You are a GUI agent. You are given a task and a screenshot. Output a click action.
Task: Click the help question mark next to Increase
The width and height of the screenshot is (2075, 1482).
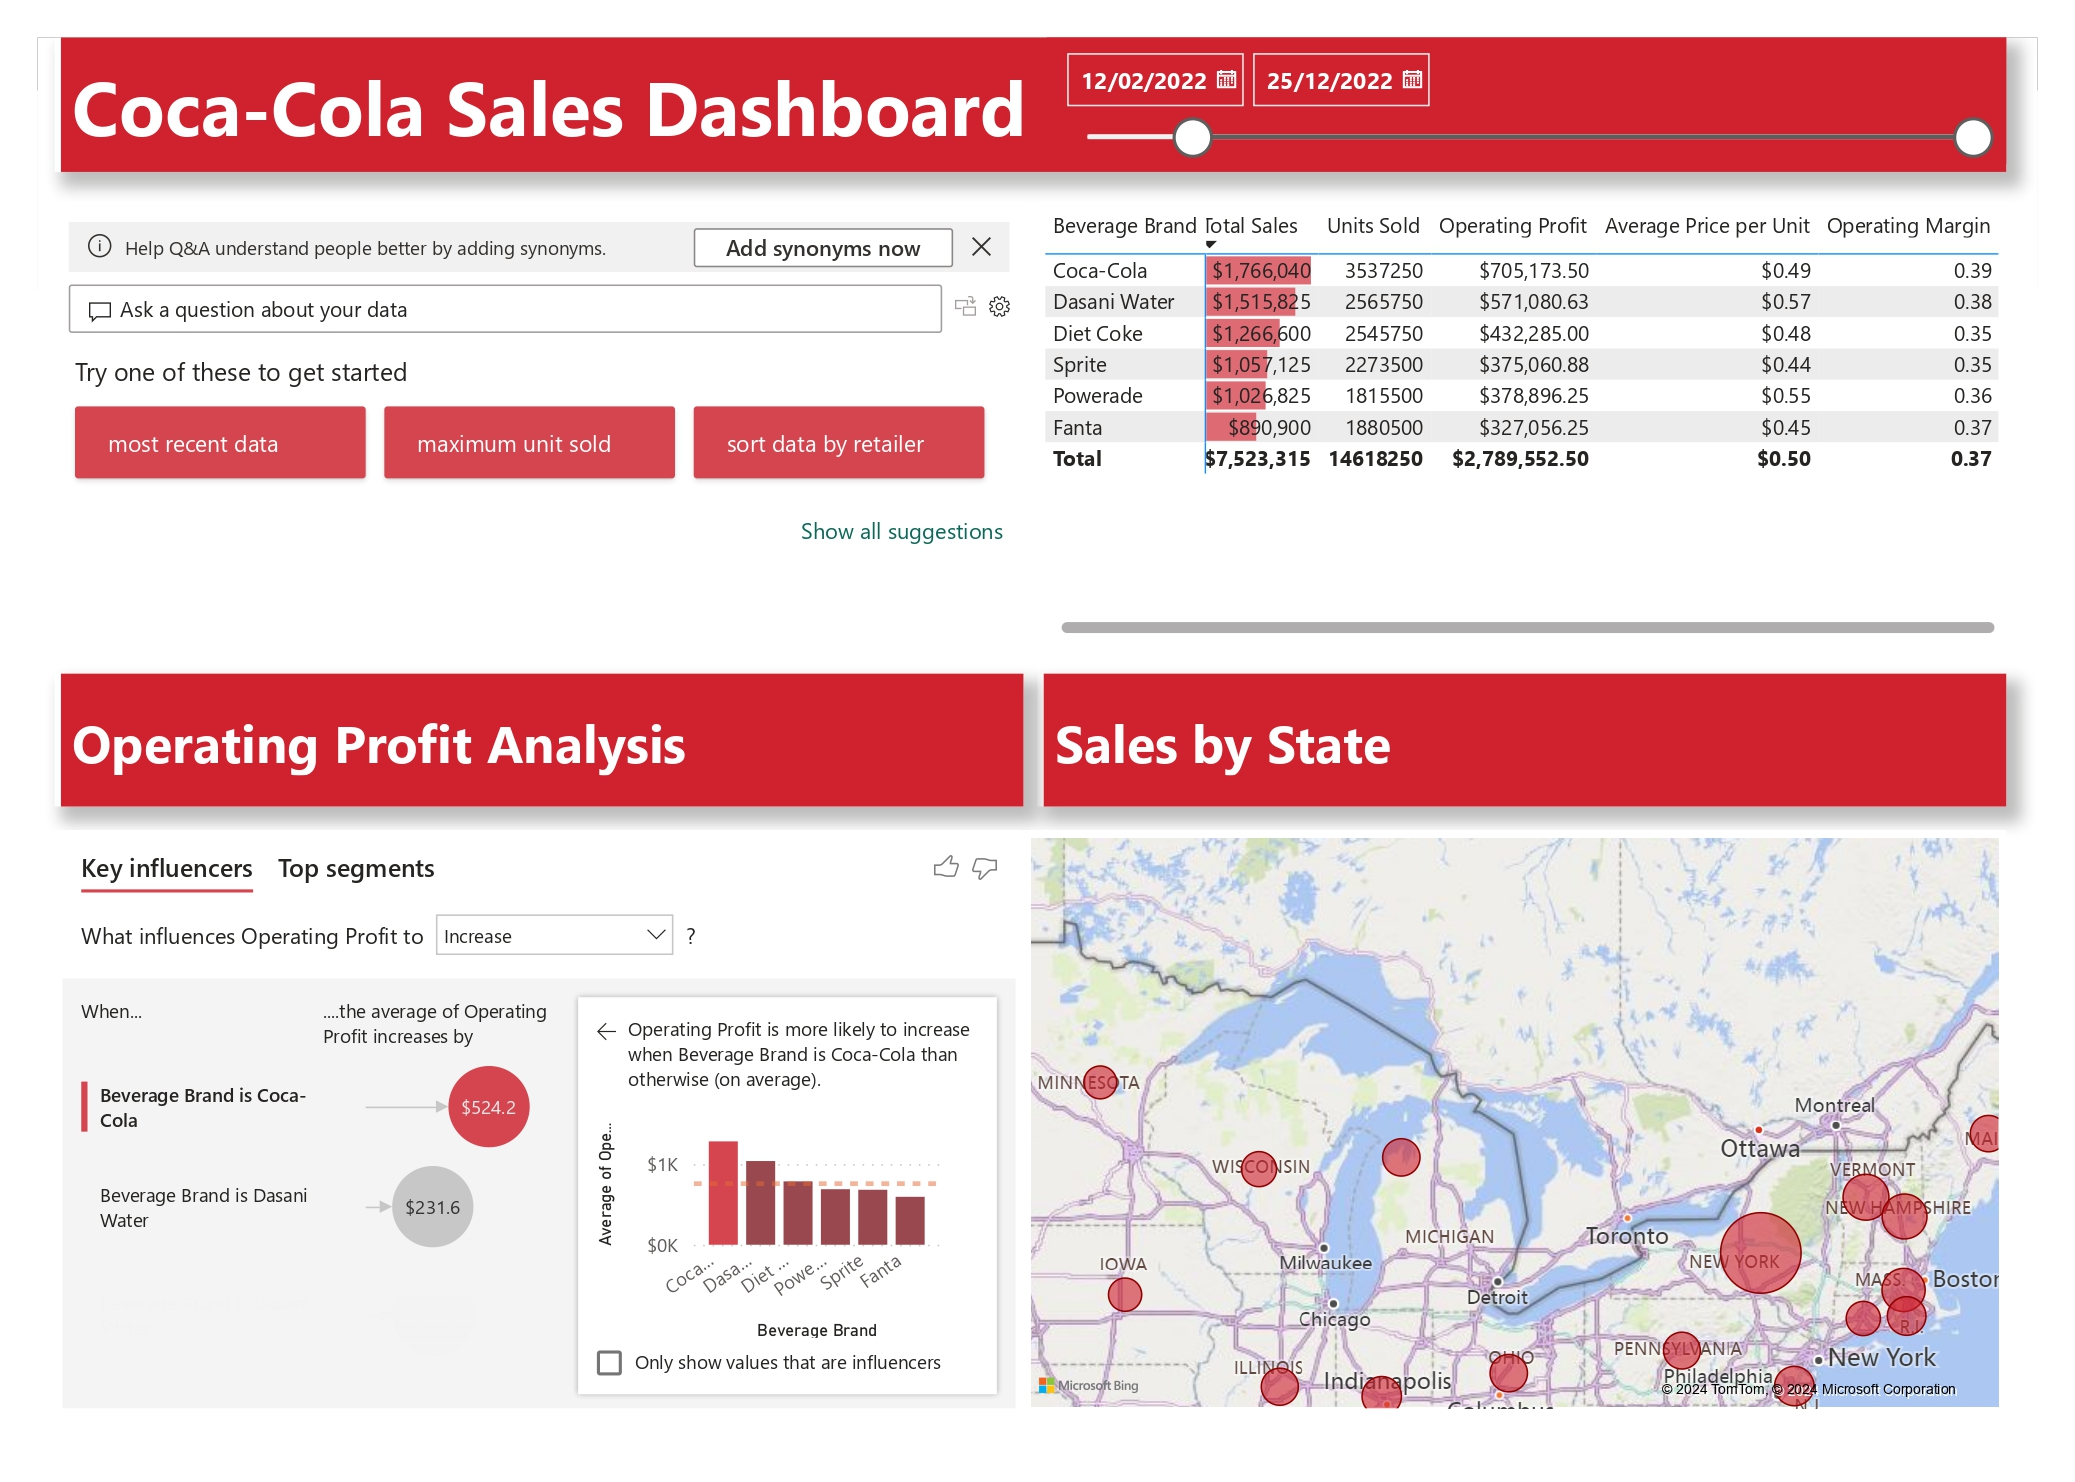(691, 936)
